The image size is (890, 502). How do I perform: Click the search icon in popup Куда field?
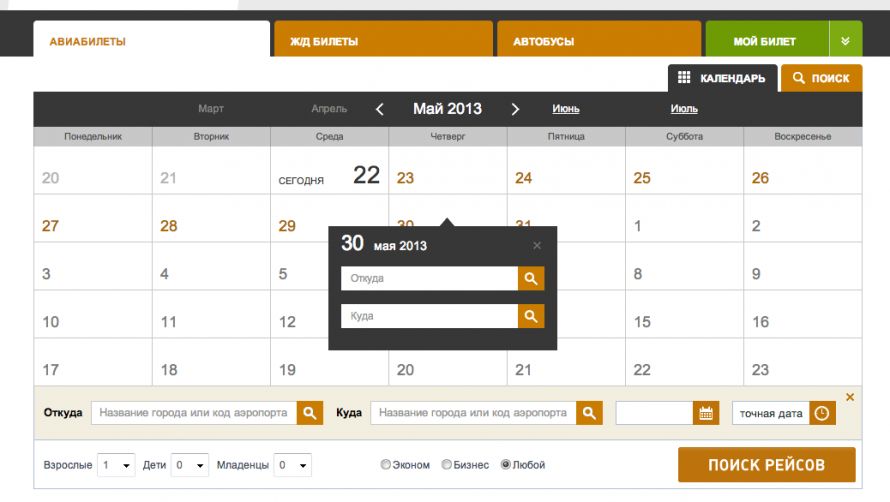[531, 316]
